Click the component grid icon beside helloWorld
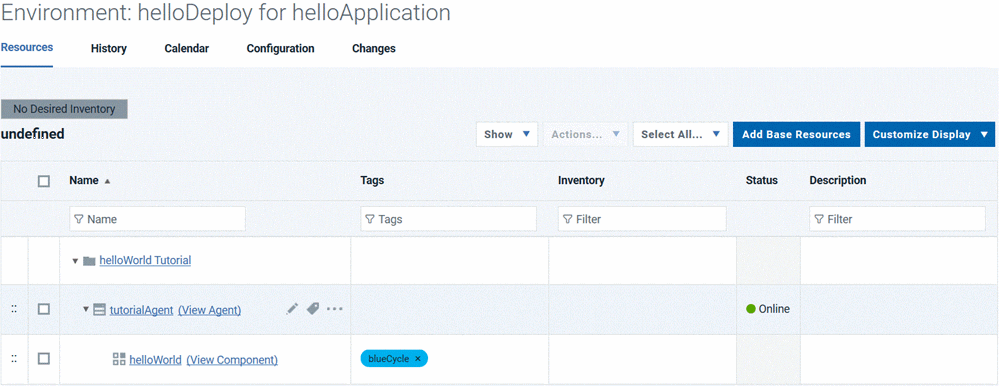This screenshot has width=1000, height=386. point(119,359)
